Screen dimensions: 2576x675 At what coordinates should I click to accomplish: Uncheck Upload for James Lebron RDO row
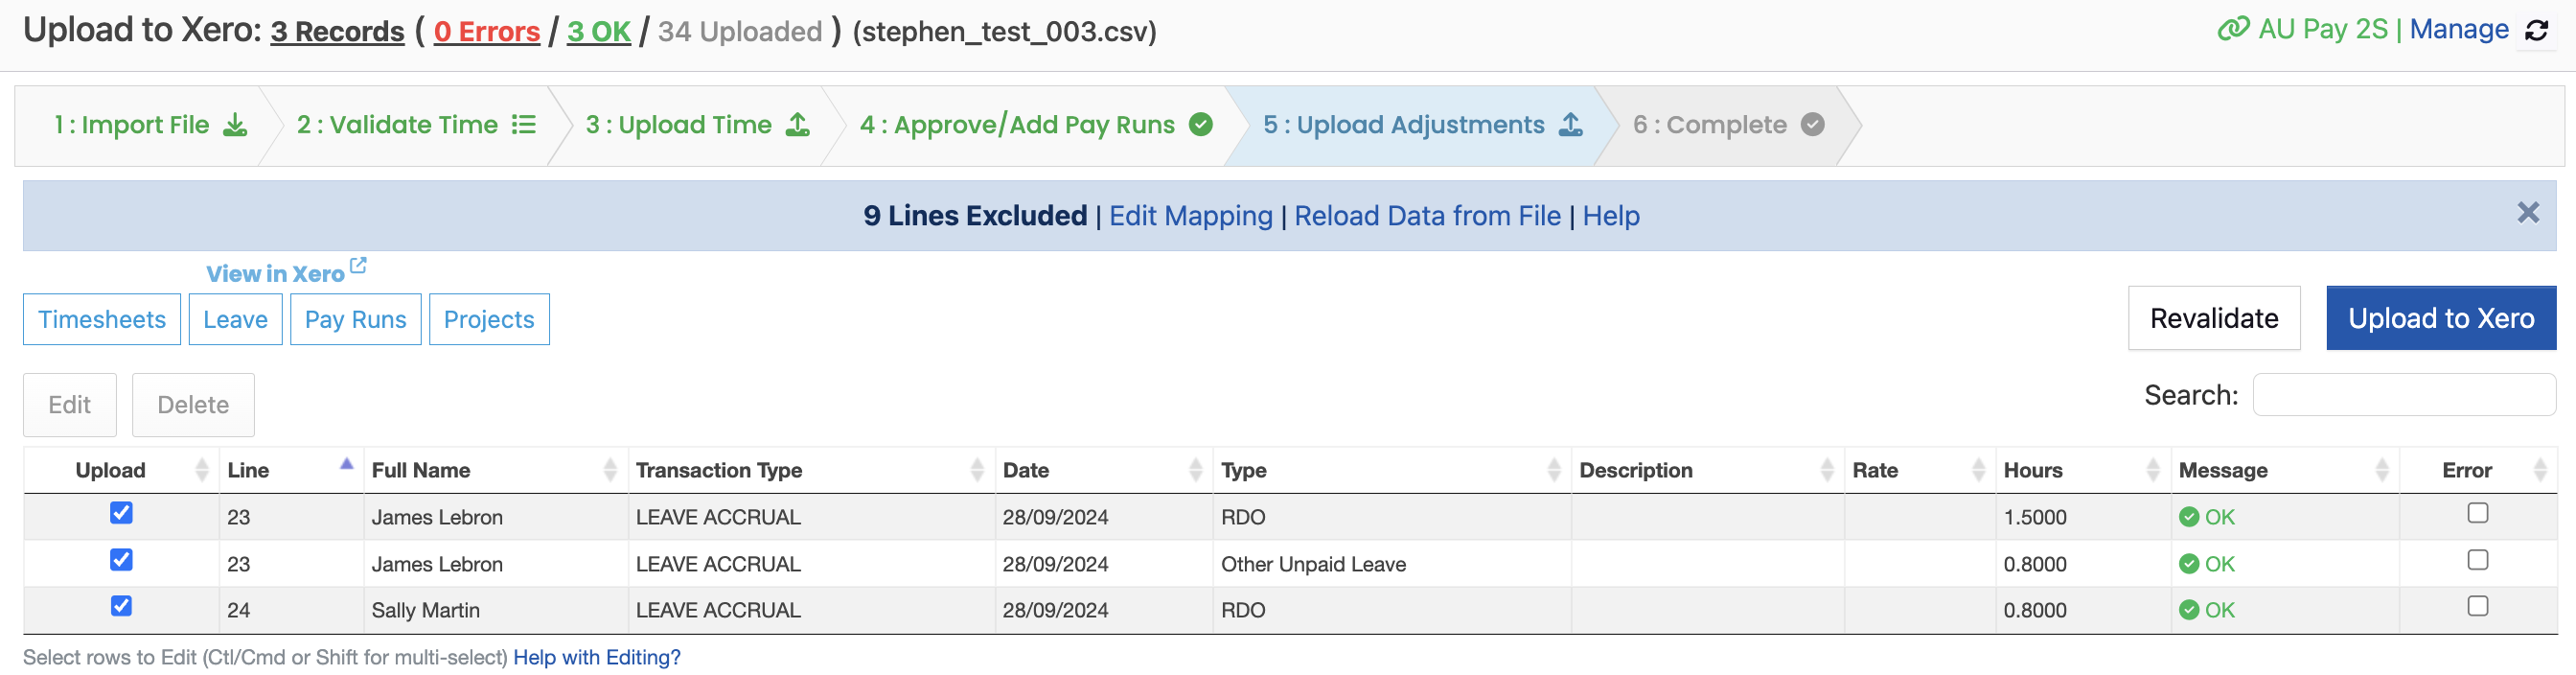pyautogui.click(x=121, y=513)
